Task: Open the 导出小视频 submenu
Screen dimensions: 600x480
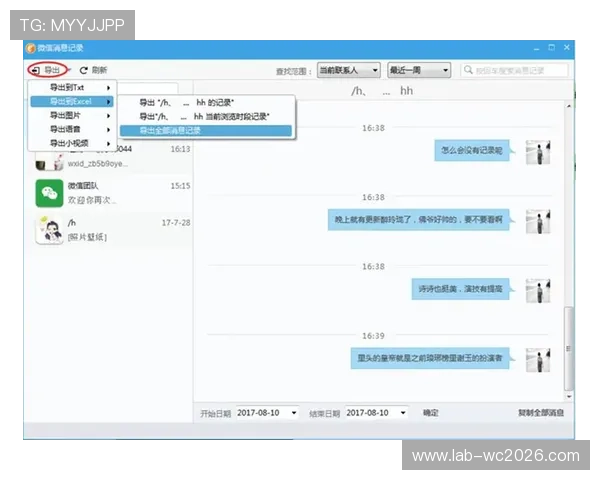Action: point(72,143)
